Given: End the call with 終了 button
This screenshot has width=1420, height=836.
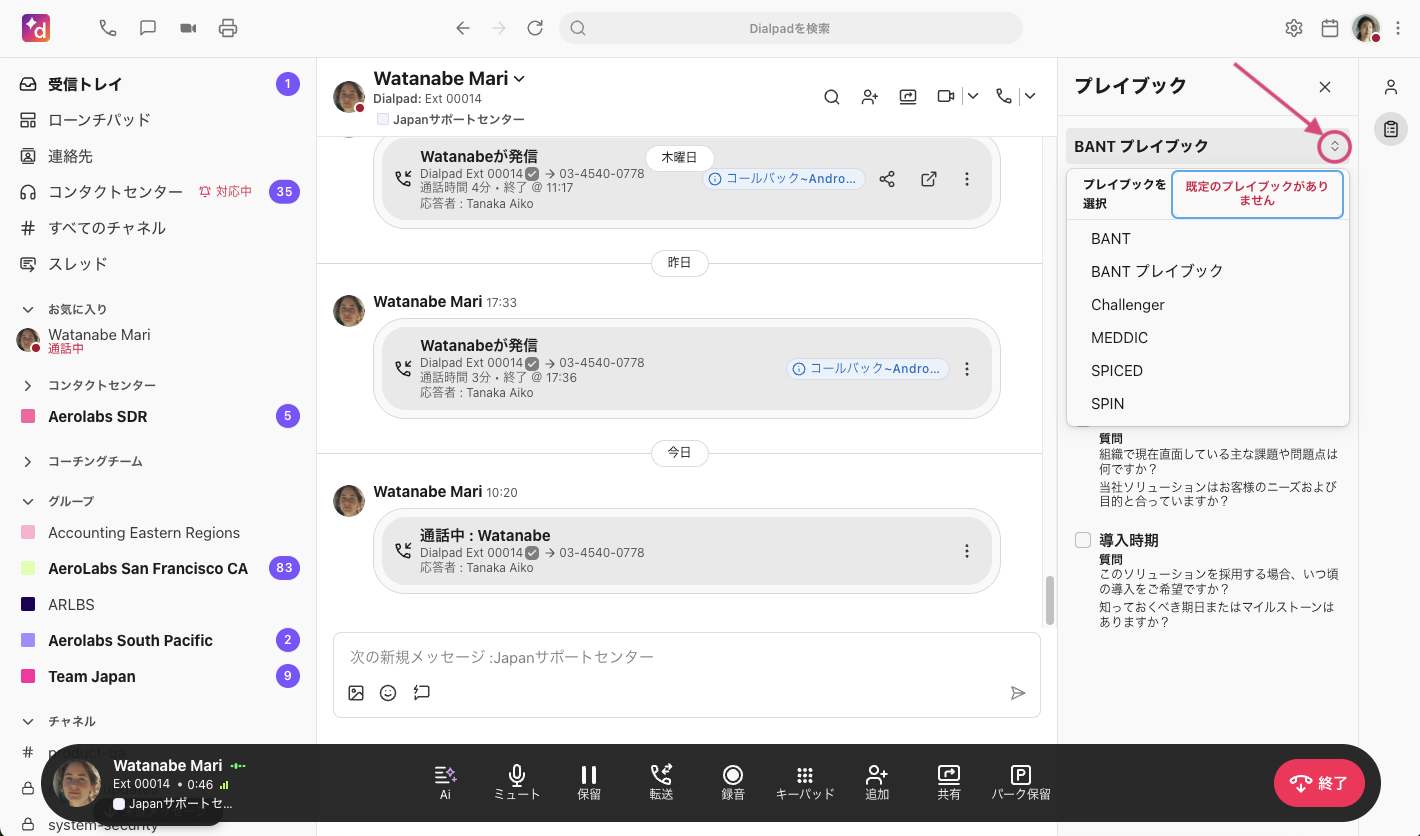Looking at the screenshot, I should click(1319, 783).
